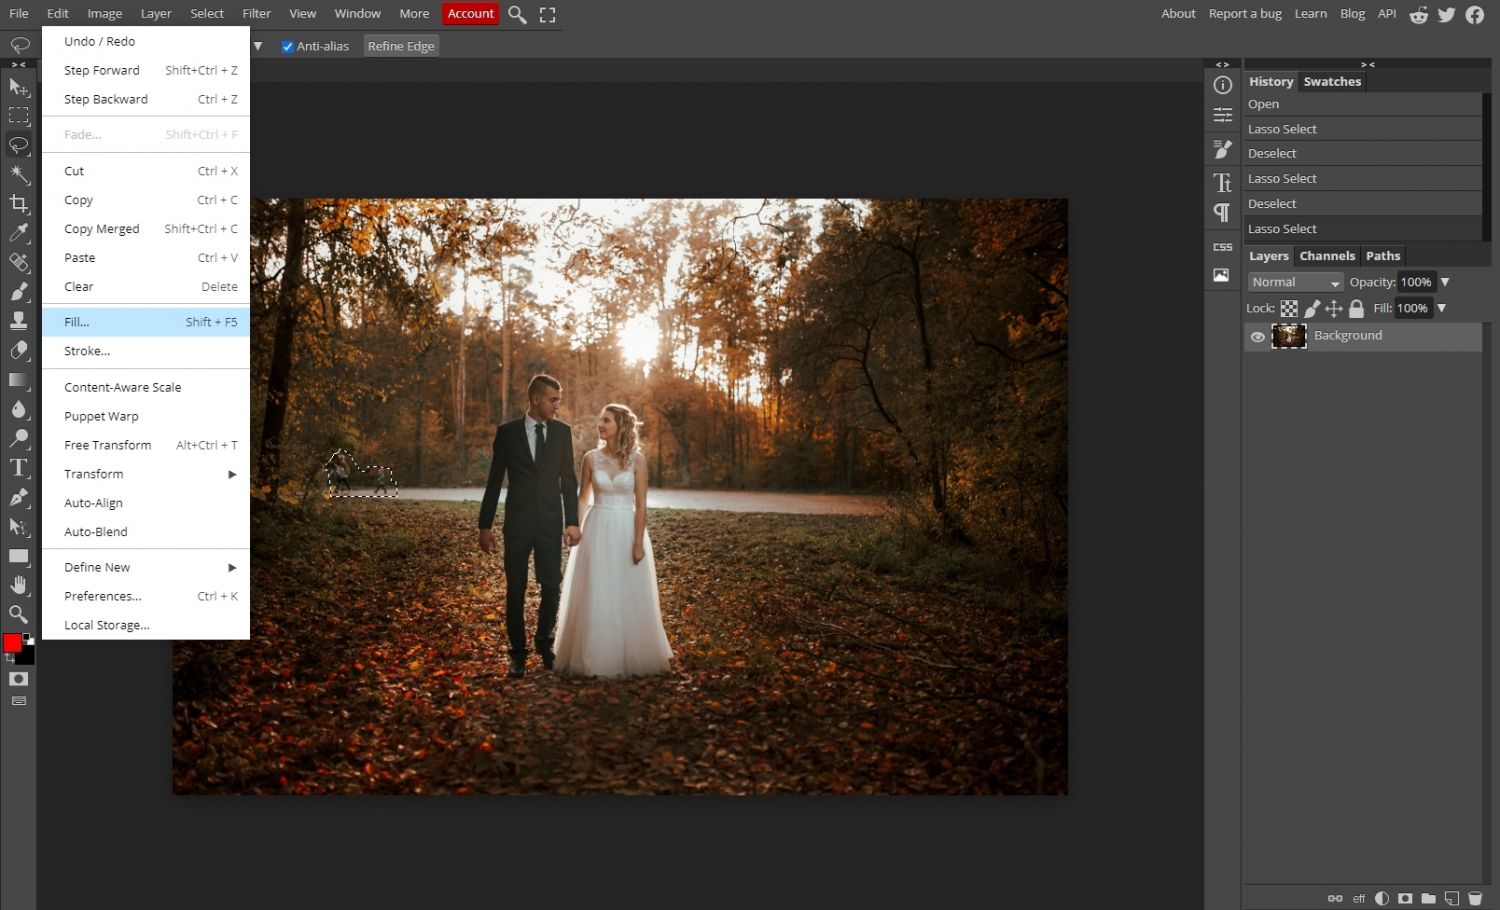Screen dimensions: 1500x910
Task: Open the Normal blend mode dropdown
Action: pyautogui.click(x=1295, y=283)
